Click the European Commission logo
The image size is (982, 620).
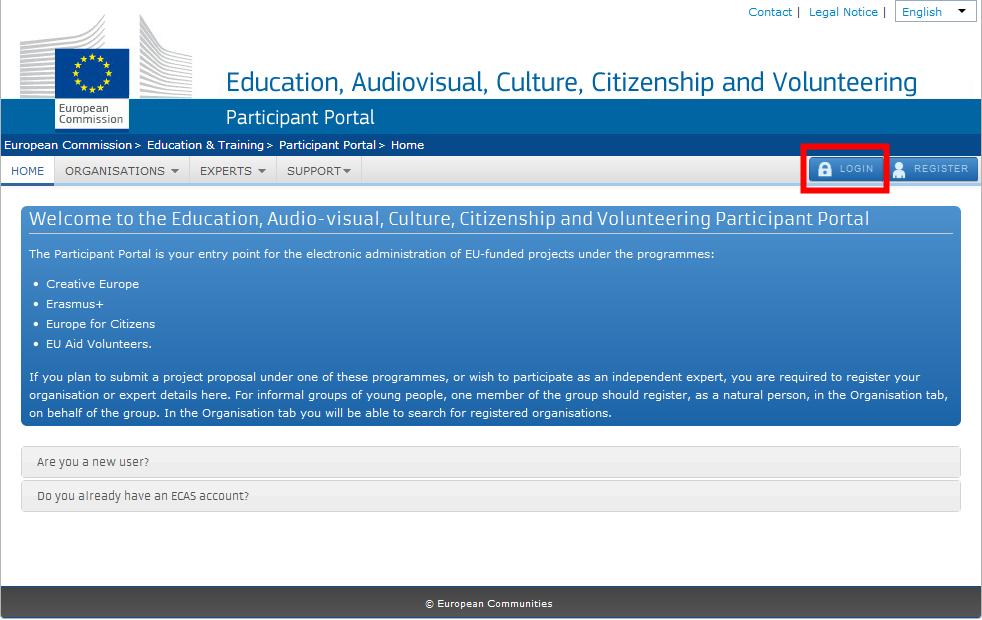[x=106, y=72]
